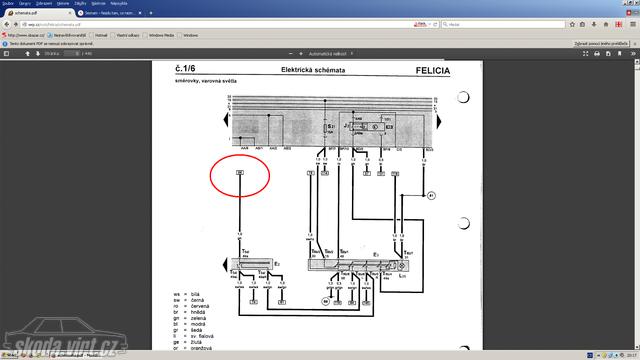Screen dimensions: 640x360
Task: Click vertical scrollbar up arrow
Action: click(x=637, y=62)
